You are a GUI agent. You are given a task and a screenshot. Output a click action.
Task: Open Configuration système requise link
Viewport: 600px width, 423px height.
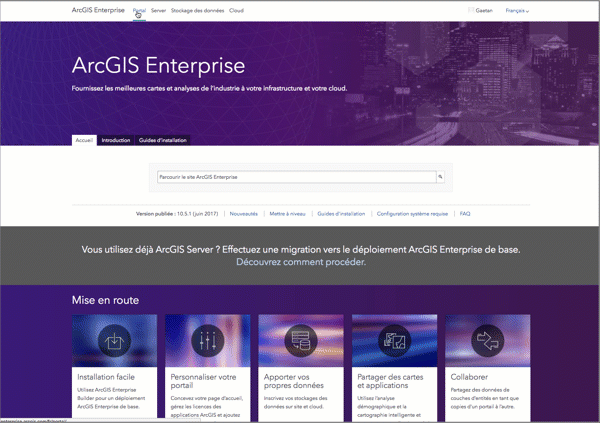[412, 214]
